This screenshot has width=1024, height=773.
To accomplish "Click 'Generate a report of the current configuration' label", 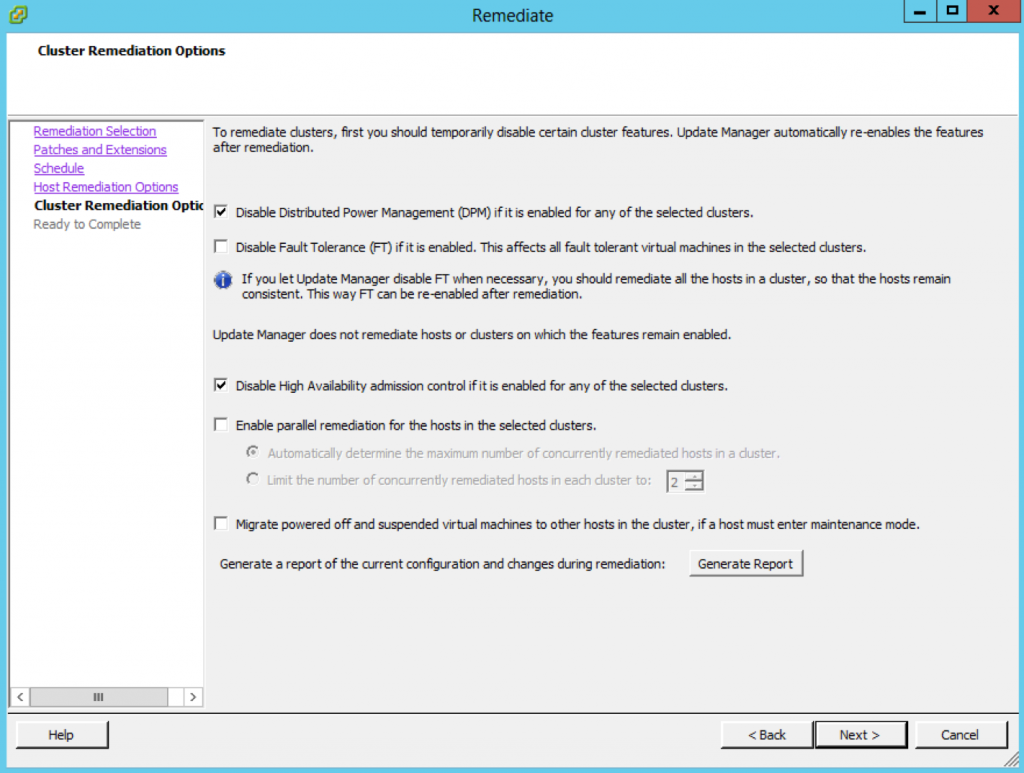I will 442,563.
